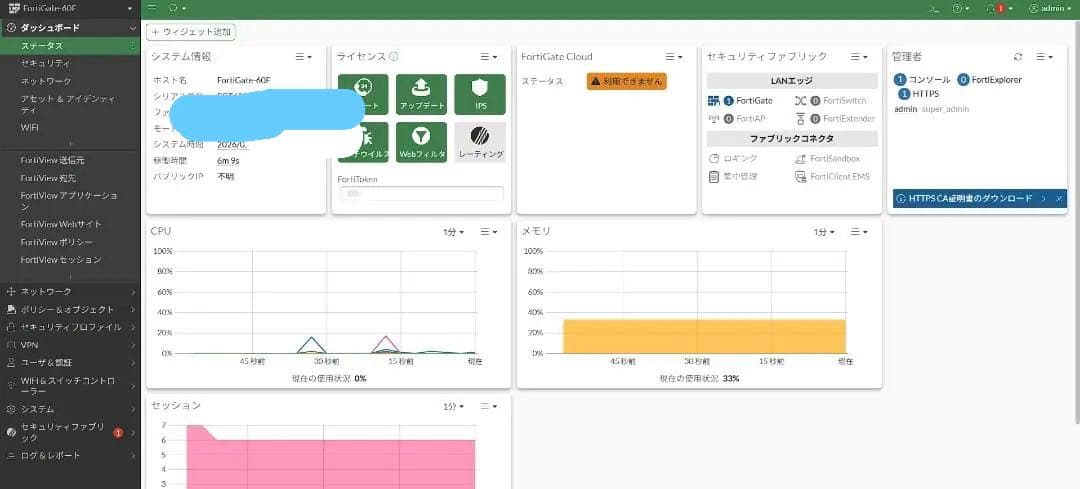Image resolution: width=1080 pixels, height=489 pixels.
Task: Open the CLI console icon in header
Action: click(x=934, y=8)
